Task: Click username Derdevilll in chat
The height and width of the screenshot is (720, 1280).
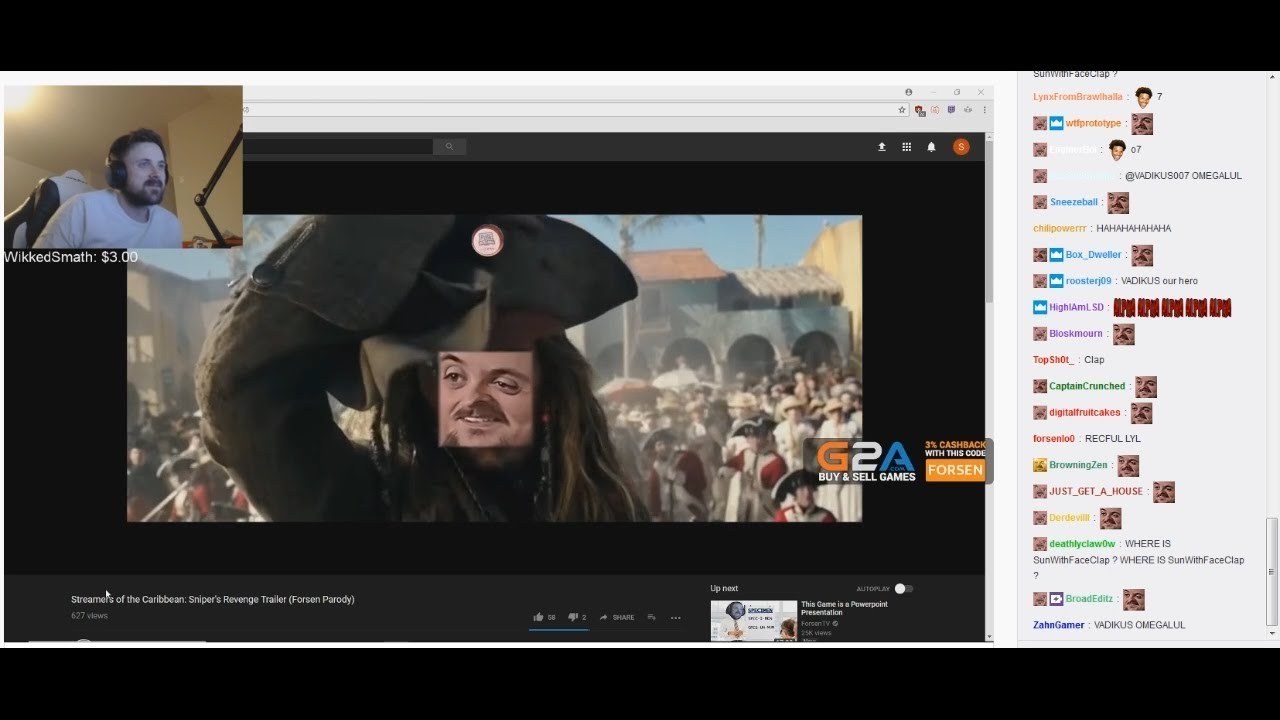Action: point(1069,517)
